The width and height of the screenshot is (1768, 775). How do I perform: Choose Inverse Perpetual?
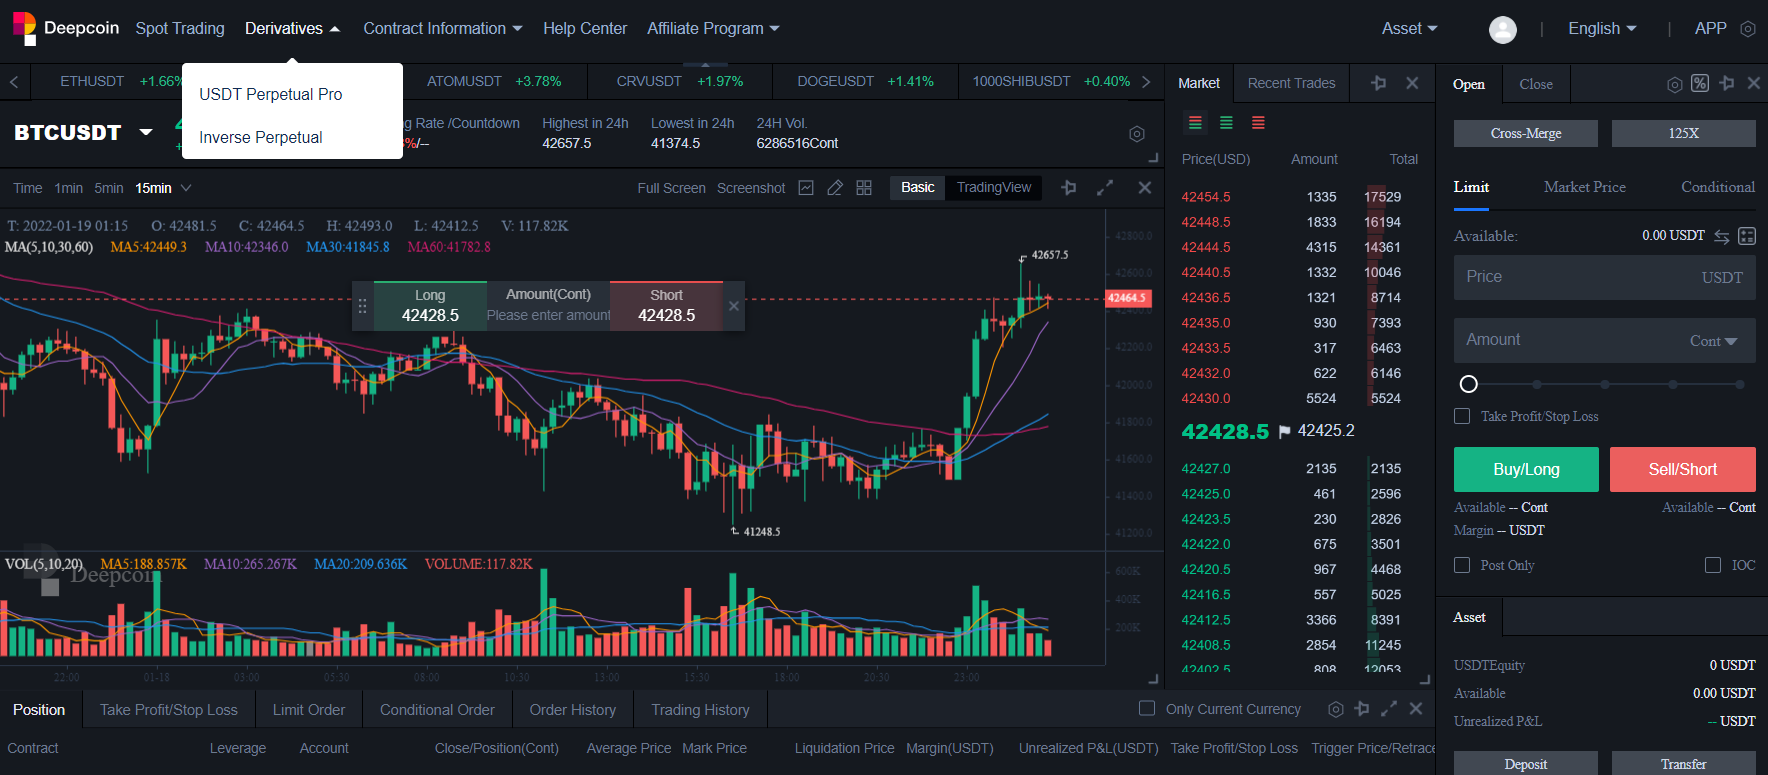pyautogui.click(x=261, y=137)
